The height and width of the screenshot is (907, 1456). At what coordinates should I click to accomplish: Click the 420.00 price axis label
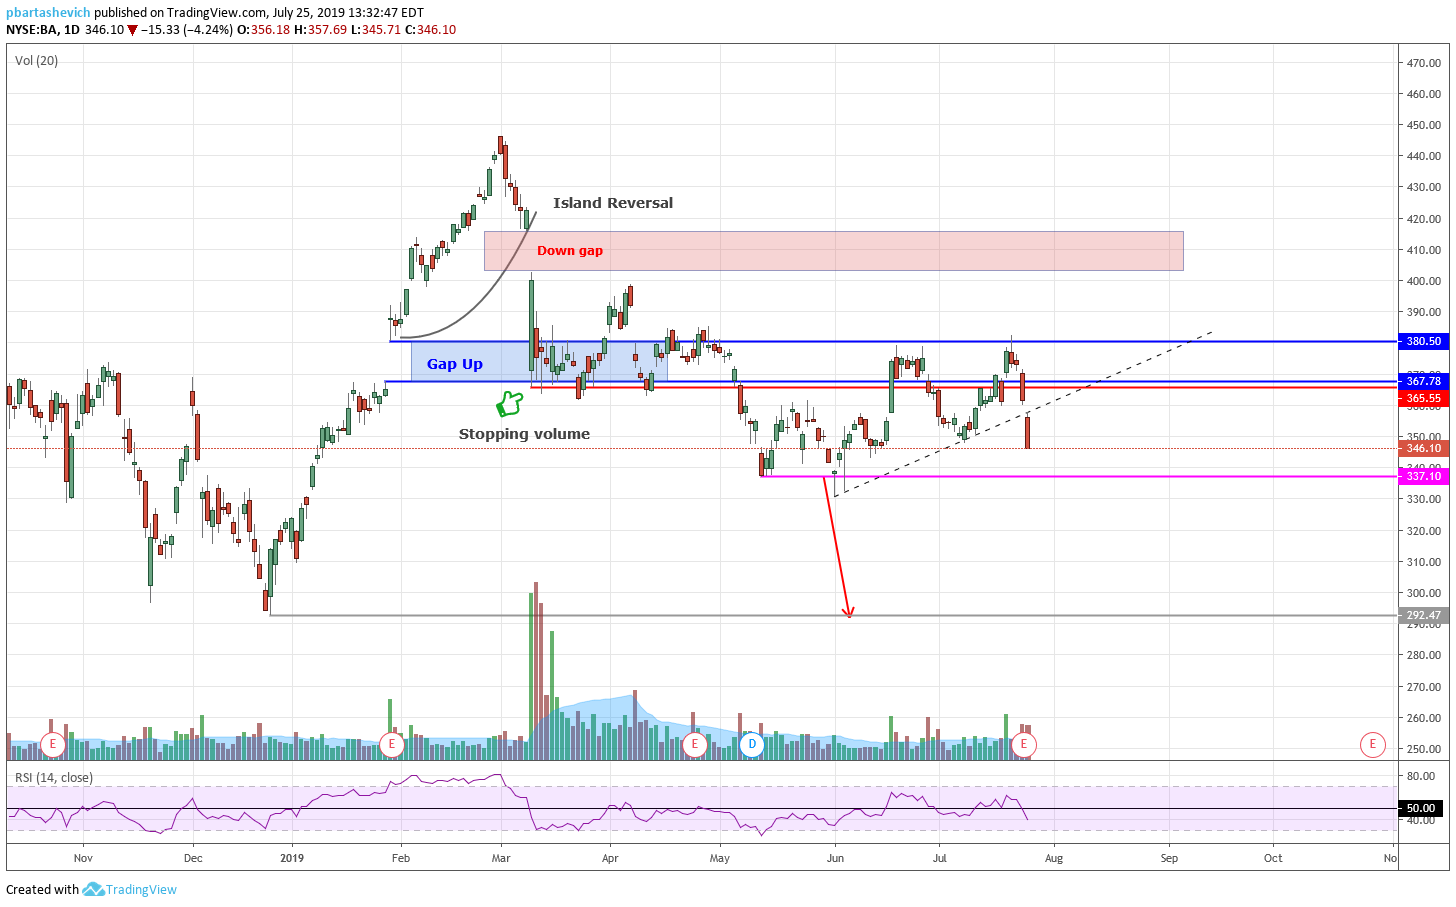pos(1424,219)
